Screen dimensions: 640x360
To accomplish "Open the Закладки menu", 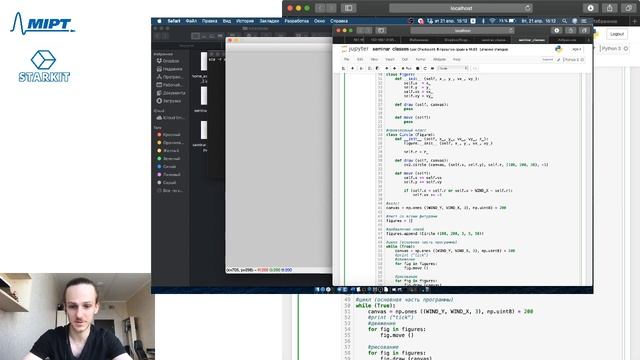I will (269, 21).
